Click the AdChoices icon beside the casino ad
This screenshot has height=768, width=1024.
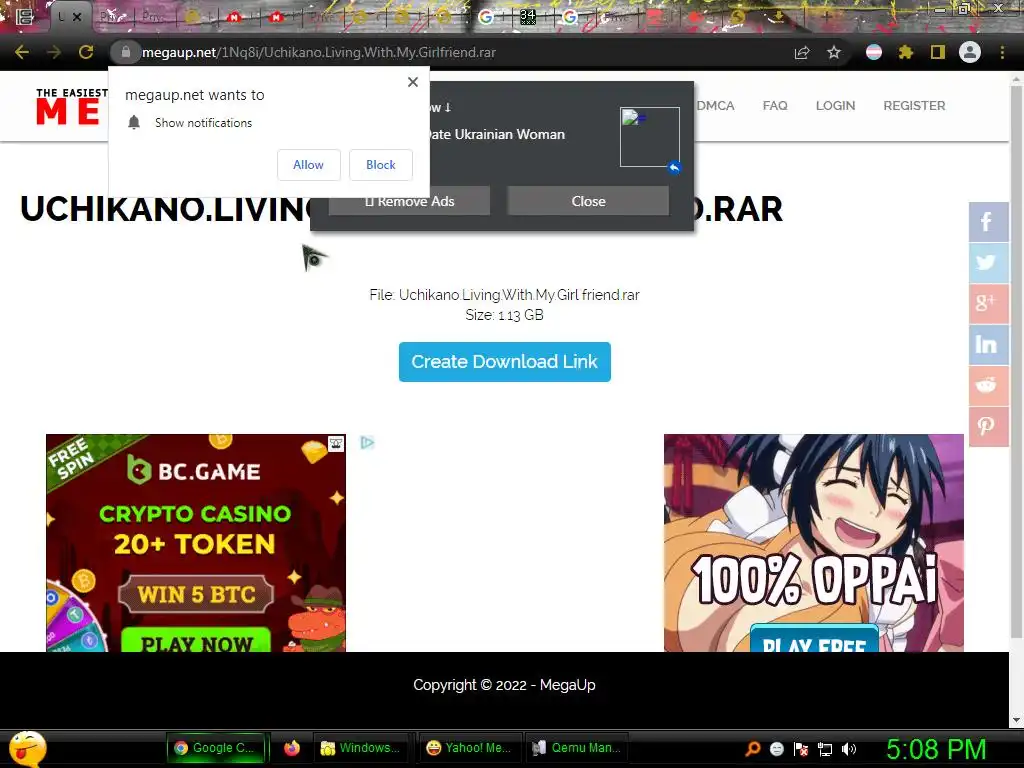click(367, 443)
